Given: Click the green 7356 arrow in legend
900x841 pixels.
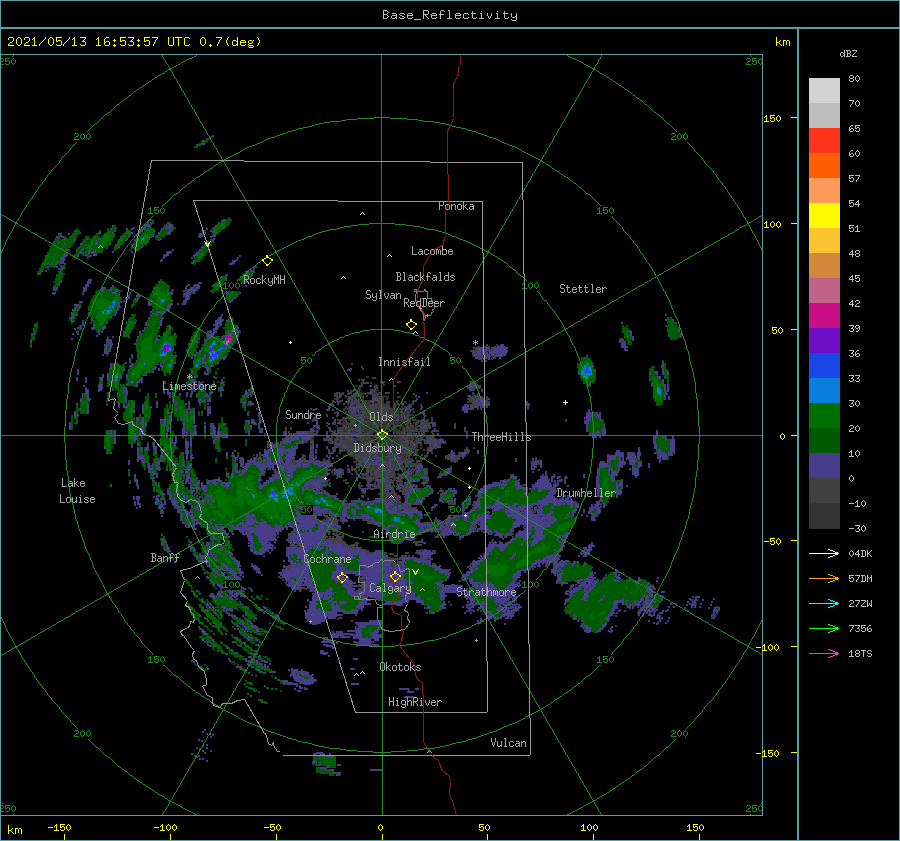Looking at the screenshot, I should [824, 629].
